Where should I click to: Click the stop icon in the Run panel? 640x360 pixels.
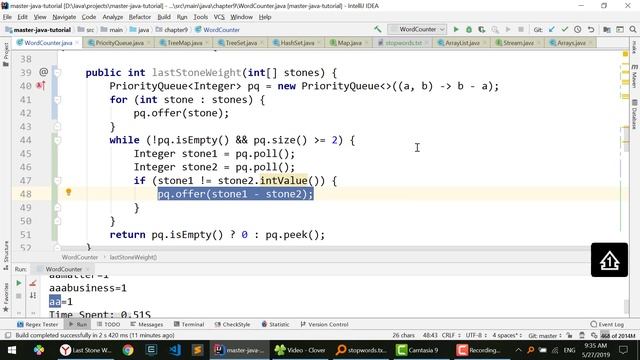click(19, 296)
